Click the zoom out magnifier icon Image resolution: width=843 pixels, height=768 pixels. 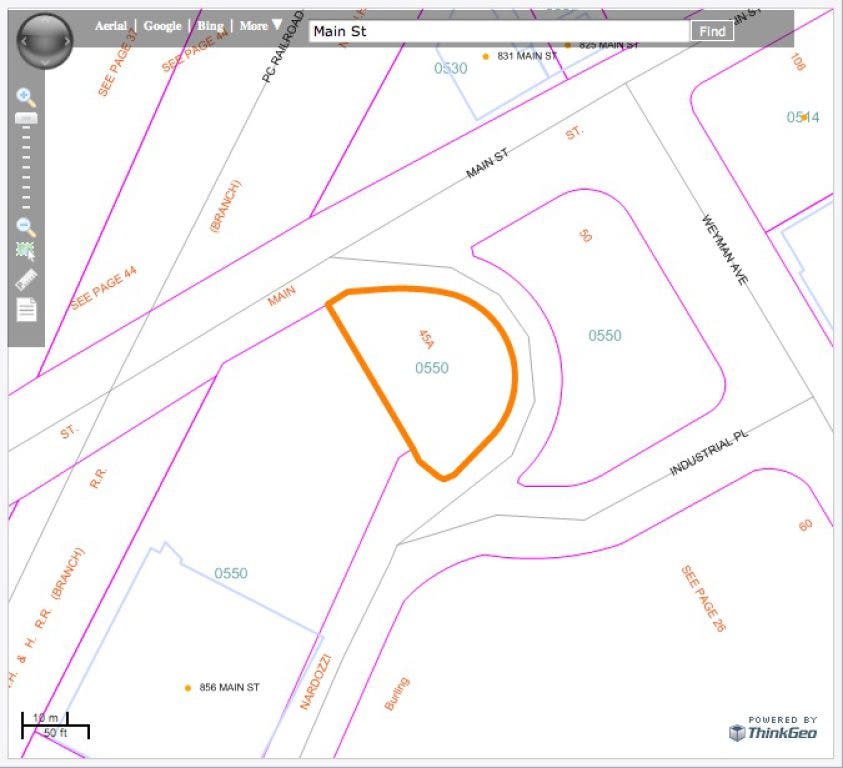[26, 227]
